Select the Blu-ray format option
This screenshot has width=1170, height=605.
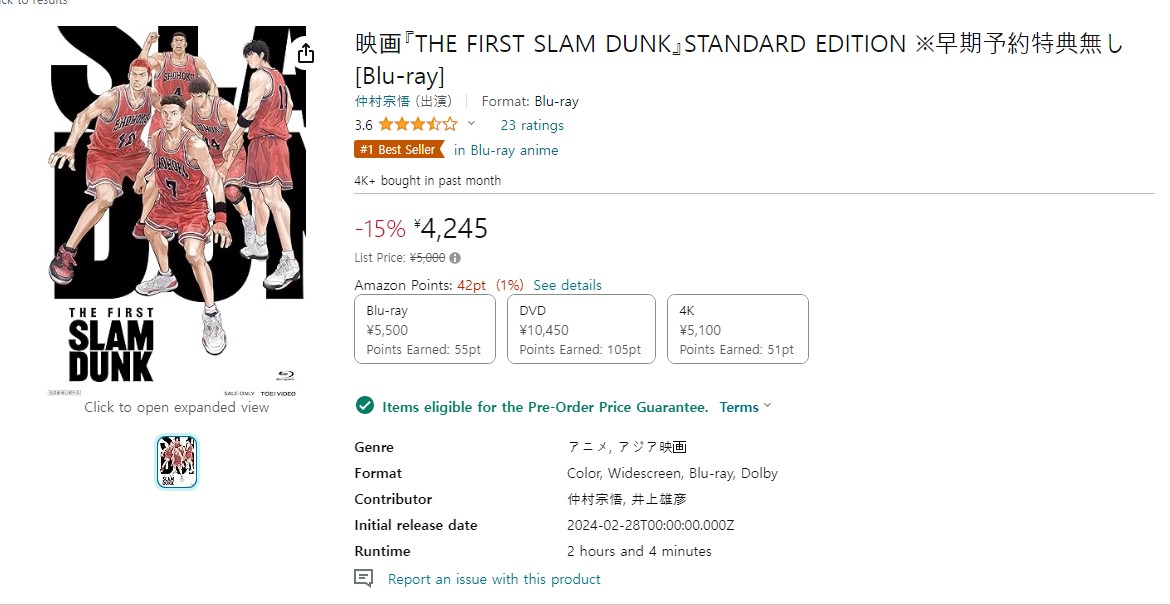coord(425,329)
